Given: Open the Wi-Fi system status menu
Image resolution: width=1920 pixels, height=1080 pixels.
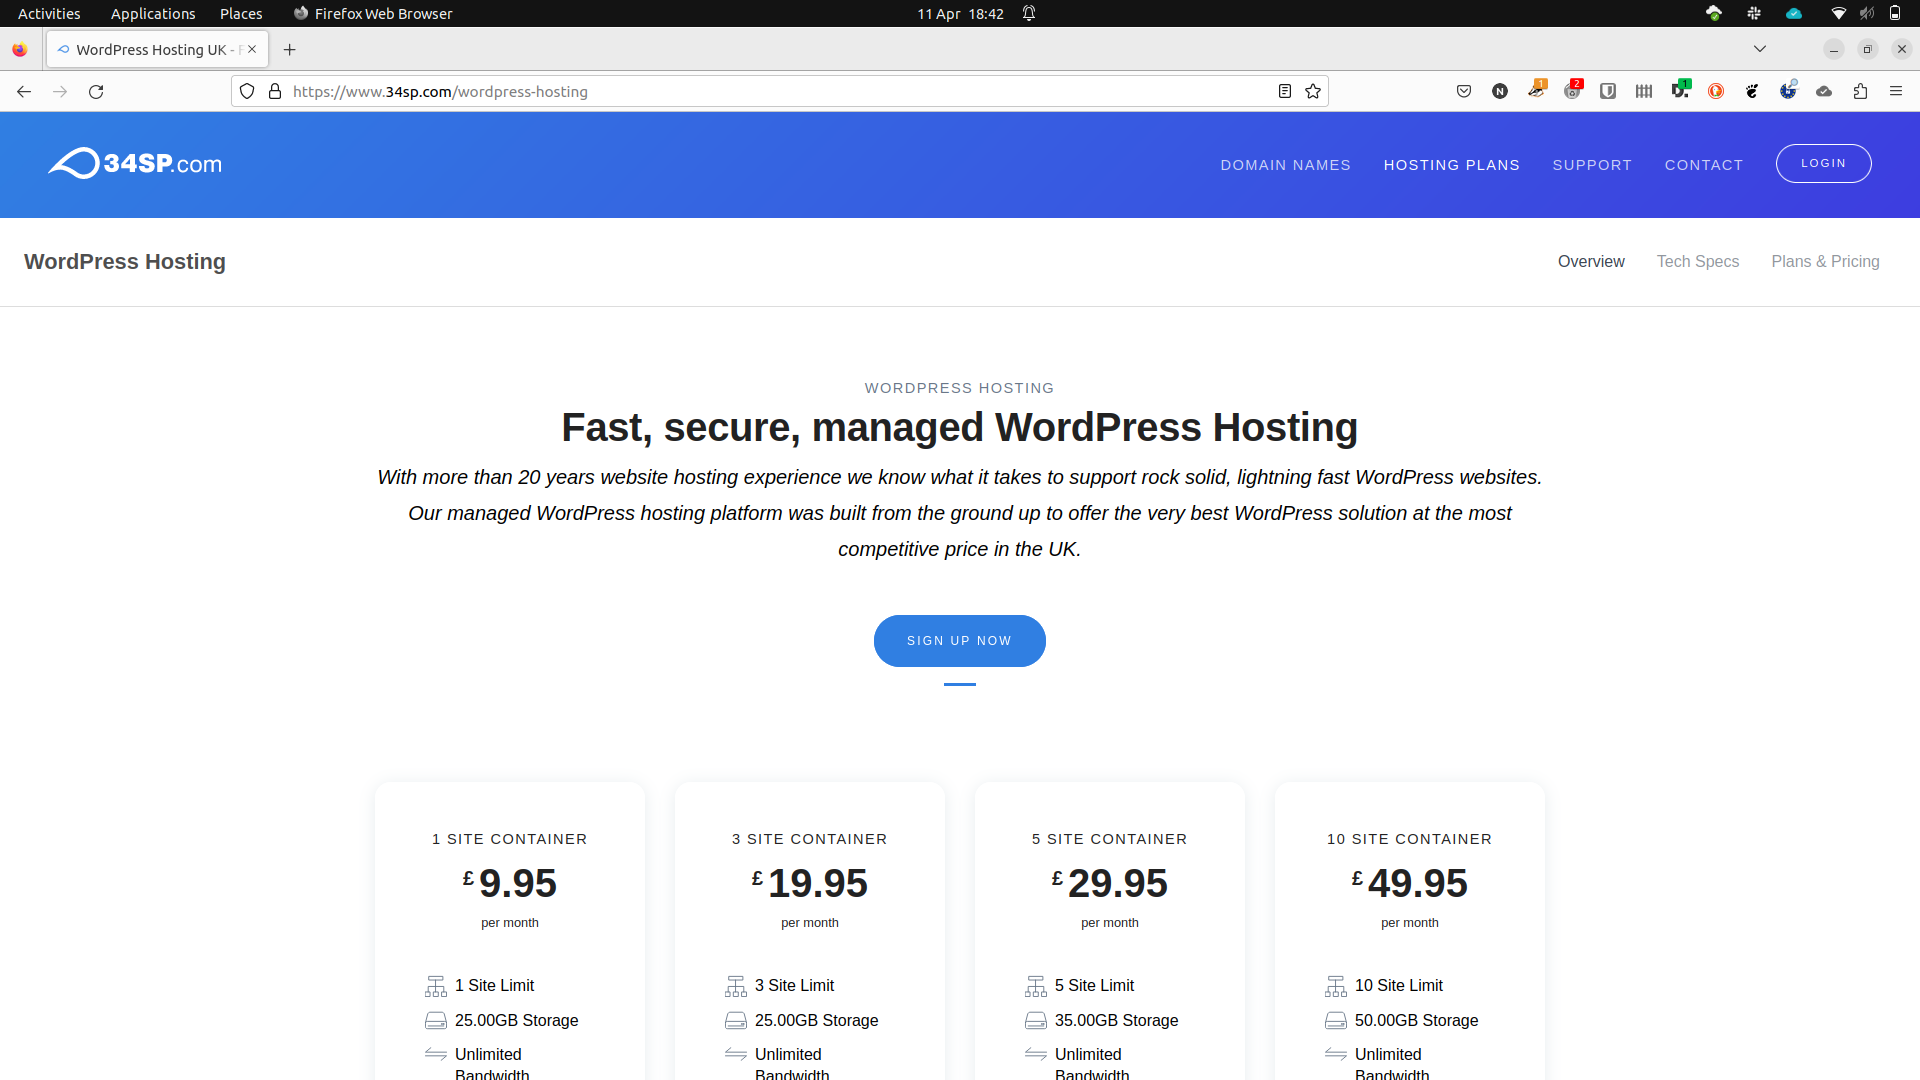Looking at the screenshot, I should click(x=1838, y=13).
